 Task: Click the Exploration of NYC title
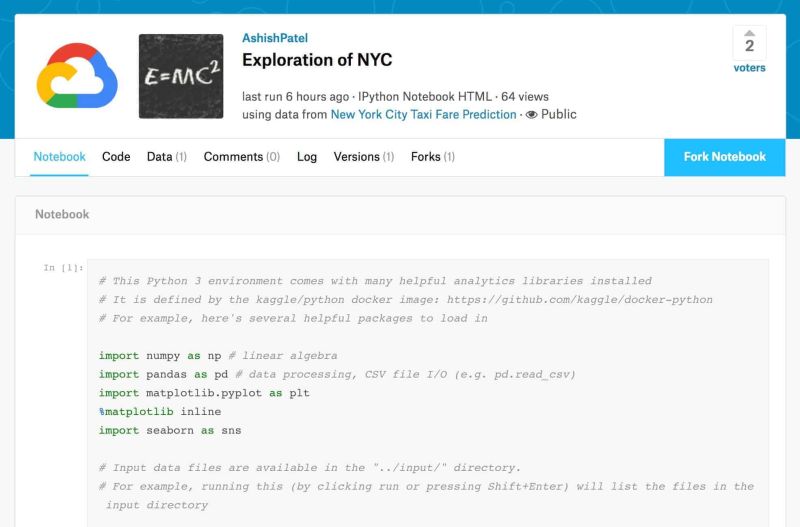317,60
